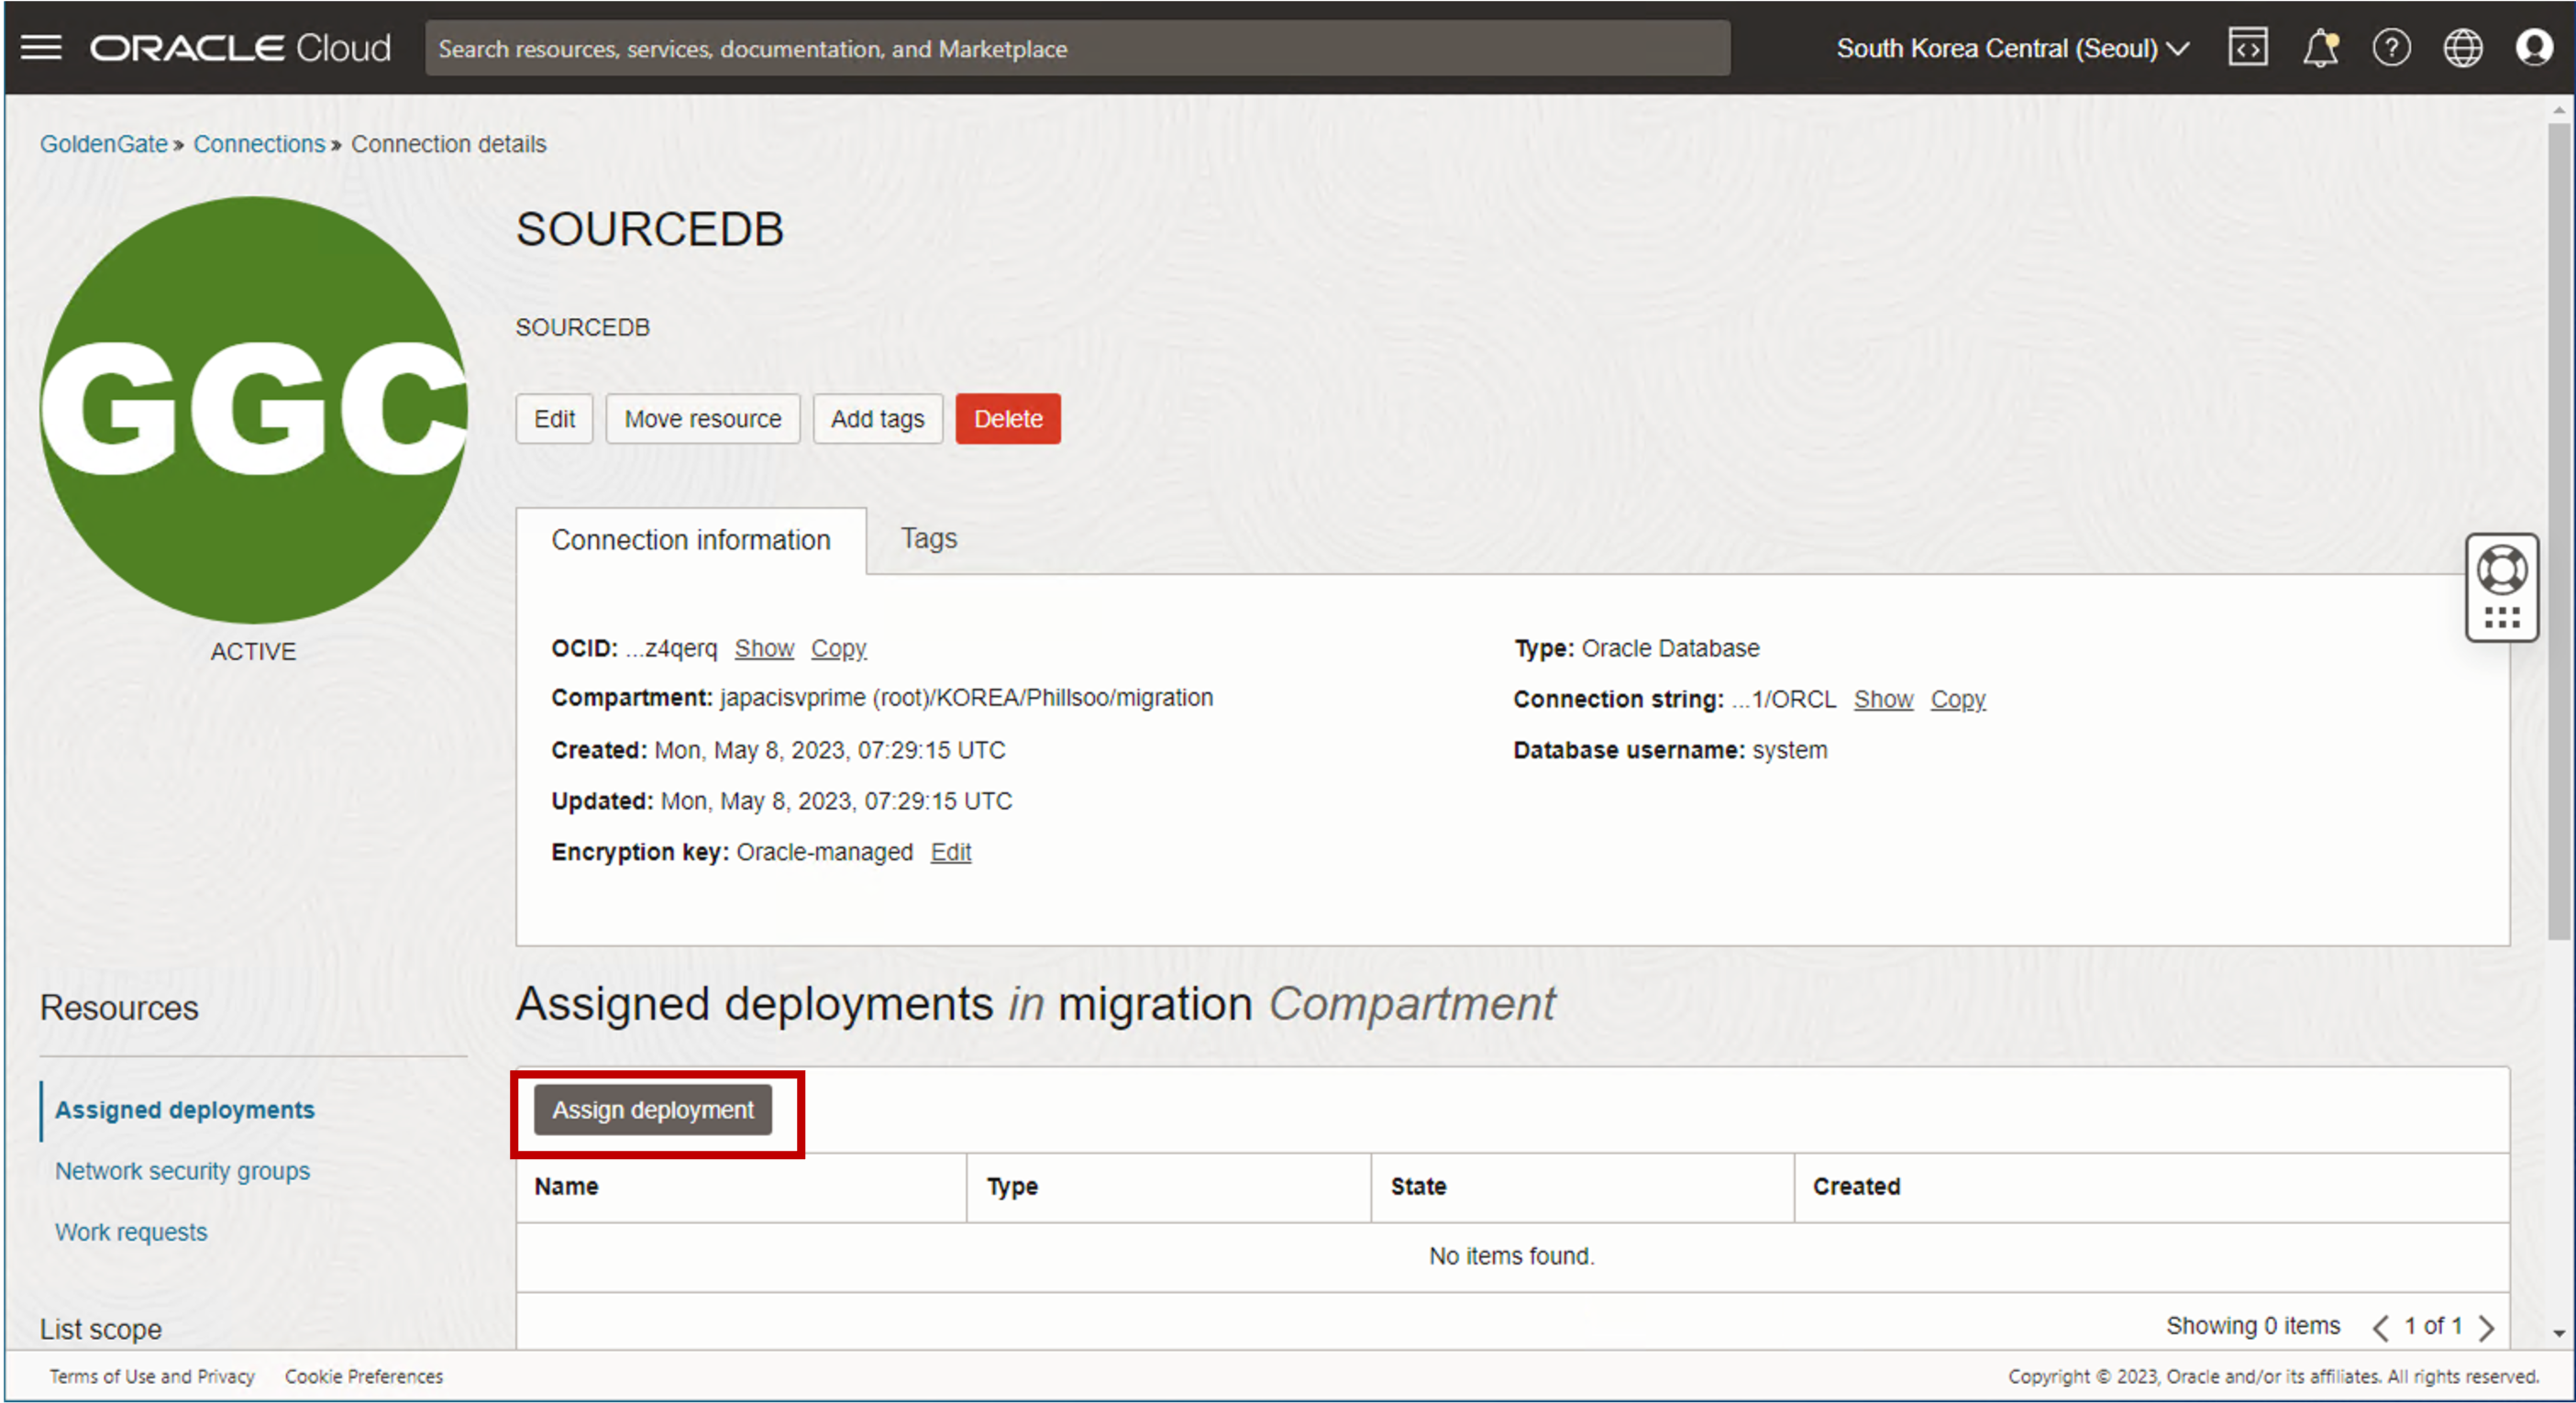Click the Cloud Shell terminal icon

[x=2246, y=49]
